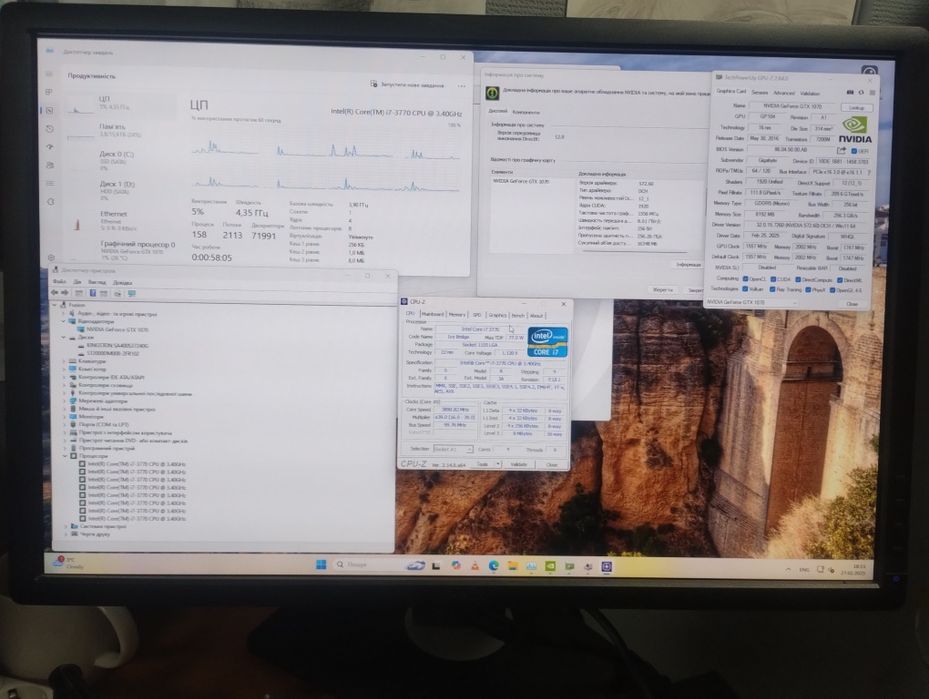Toggle the OpenCL checkbox in GPU-Z

click(745, 278)
